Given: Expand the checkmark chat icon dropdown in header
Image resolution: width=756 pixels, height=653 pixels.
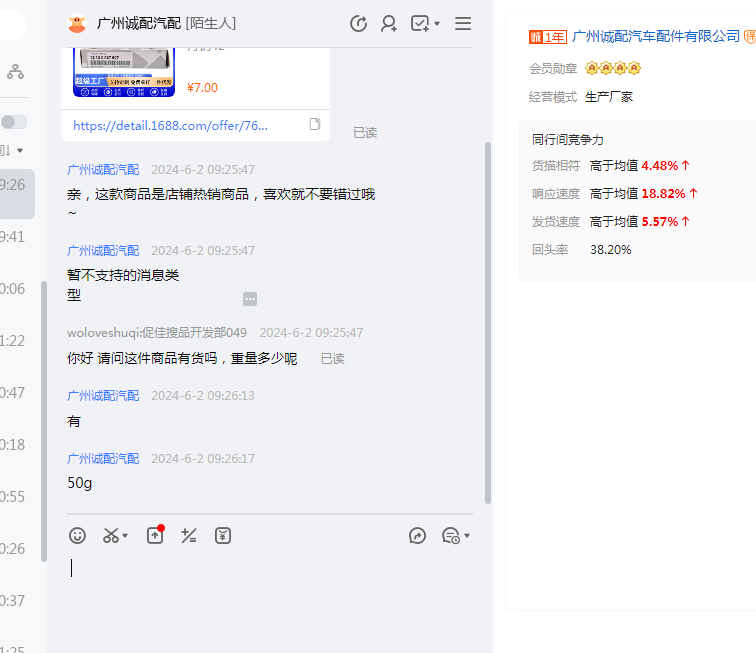Looking at the screenshot, I should coord(437,24).
